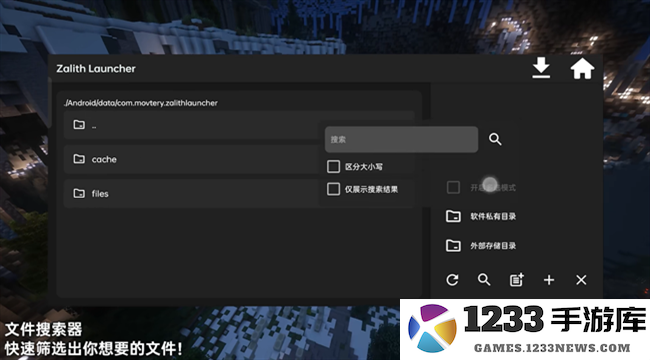Open the 软件私有目录 folder shortcut

tap(481, 216)
